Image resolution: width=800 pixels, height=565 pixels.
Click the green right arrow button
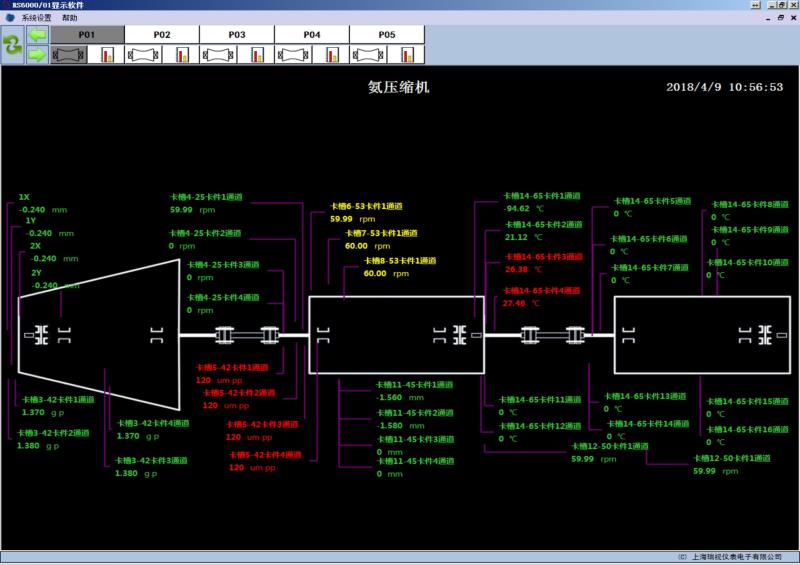coord(37,54)
